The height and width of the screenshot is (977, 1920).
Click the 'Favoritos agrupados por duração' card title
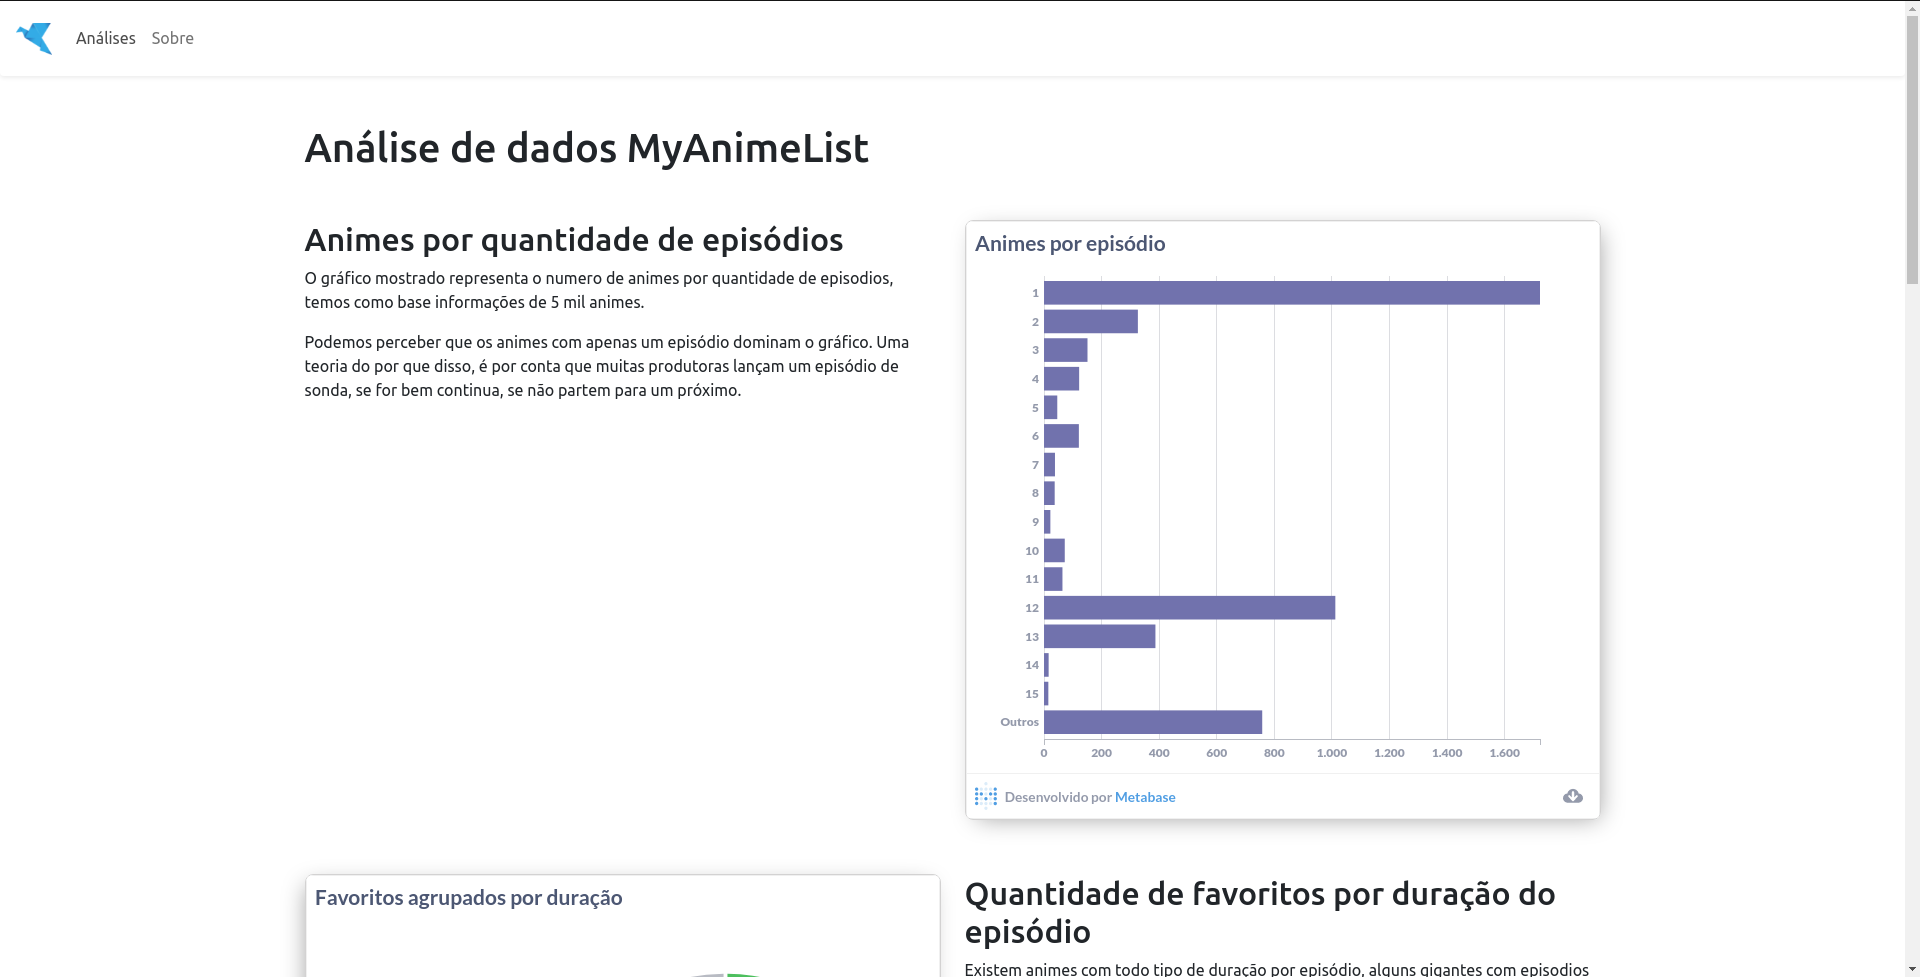point(469,898)
